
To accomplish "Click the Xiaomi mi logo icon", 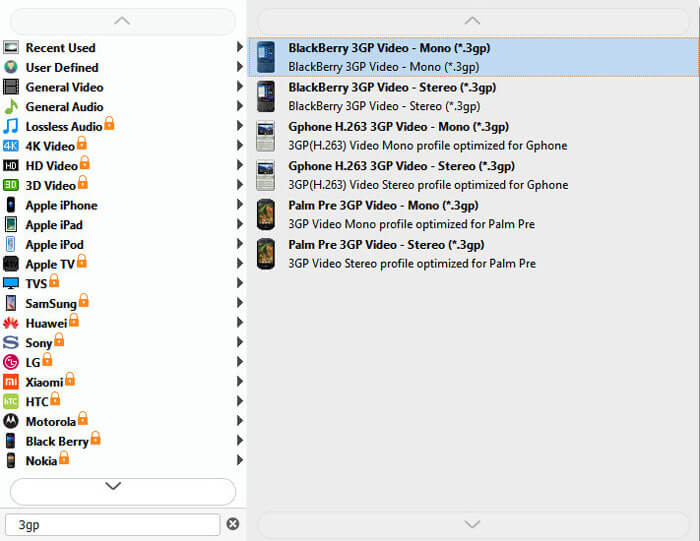I will (11, 382).
